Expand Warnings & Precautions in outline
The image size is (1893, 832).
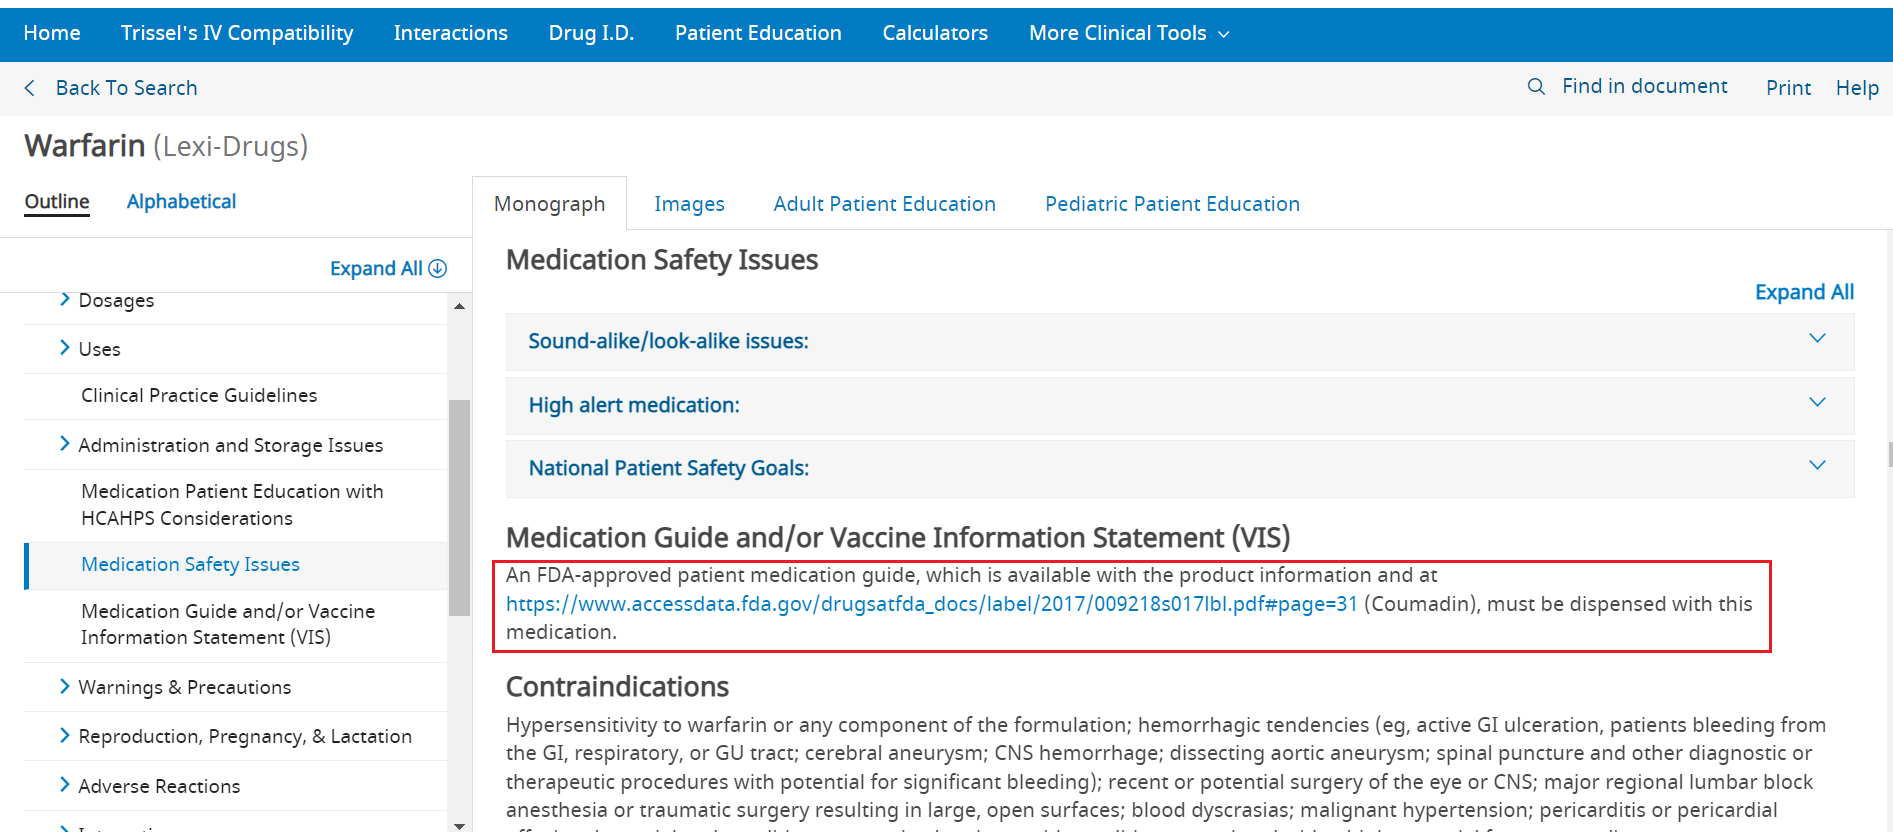[x=65, y=687]
